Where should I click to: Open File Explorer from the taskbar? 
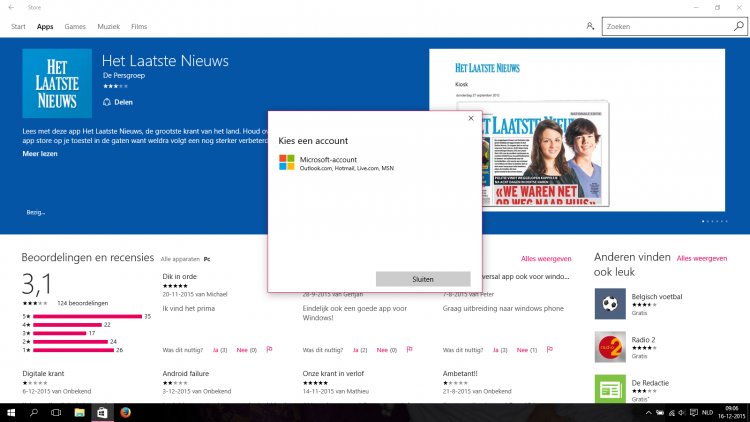pos(79,412)
